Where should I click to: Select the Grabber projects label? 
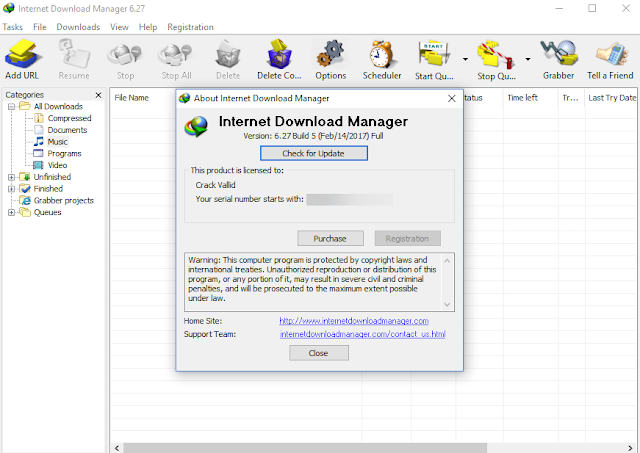[x=64, y=200]
